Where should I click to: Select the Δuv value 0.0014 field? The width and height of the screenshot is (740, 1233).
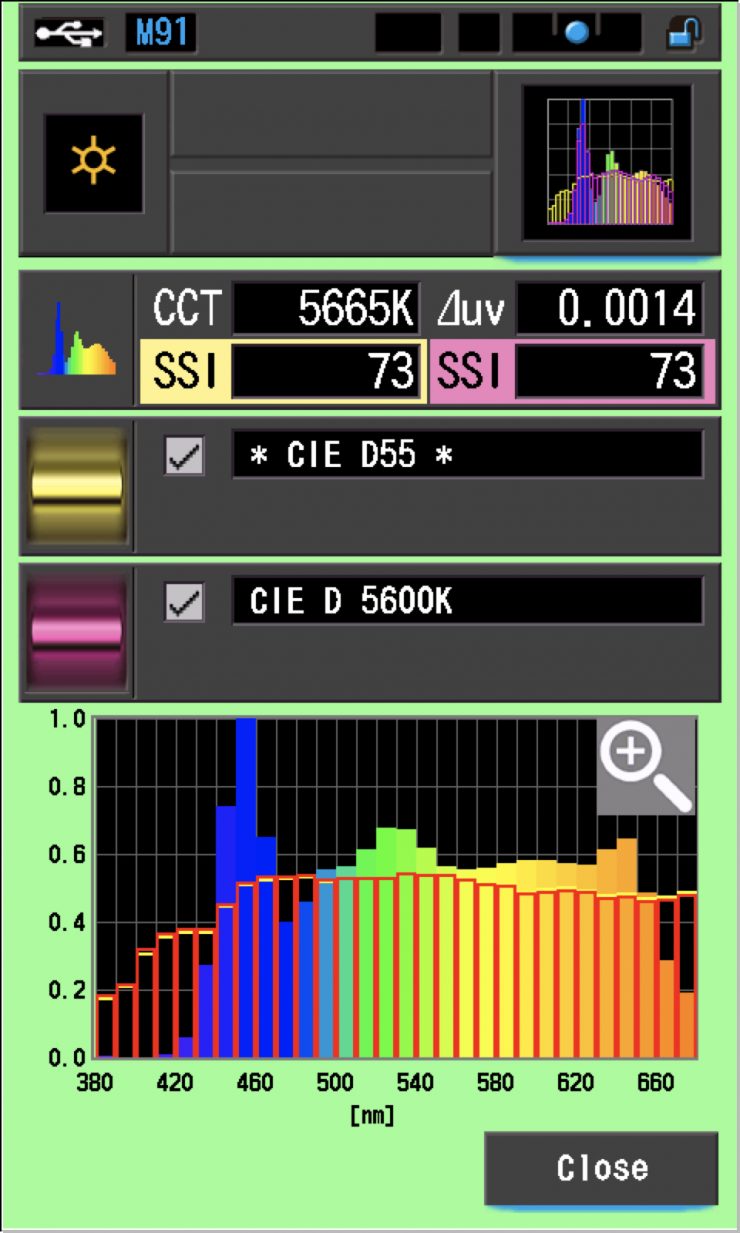pos(609,310)
